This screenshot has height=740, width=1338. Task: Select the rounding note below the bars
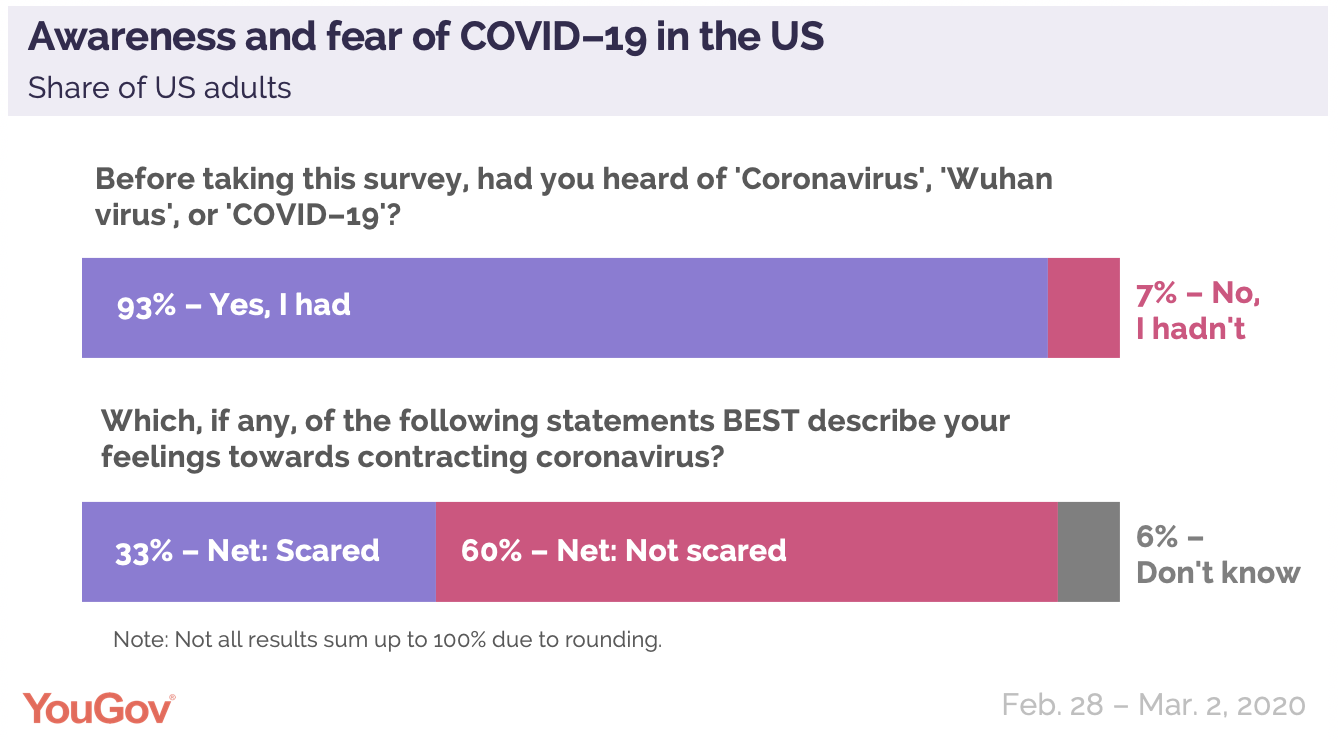coord(387,639)
